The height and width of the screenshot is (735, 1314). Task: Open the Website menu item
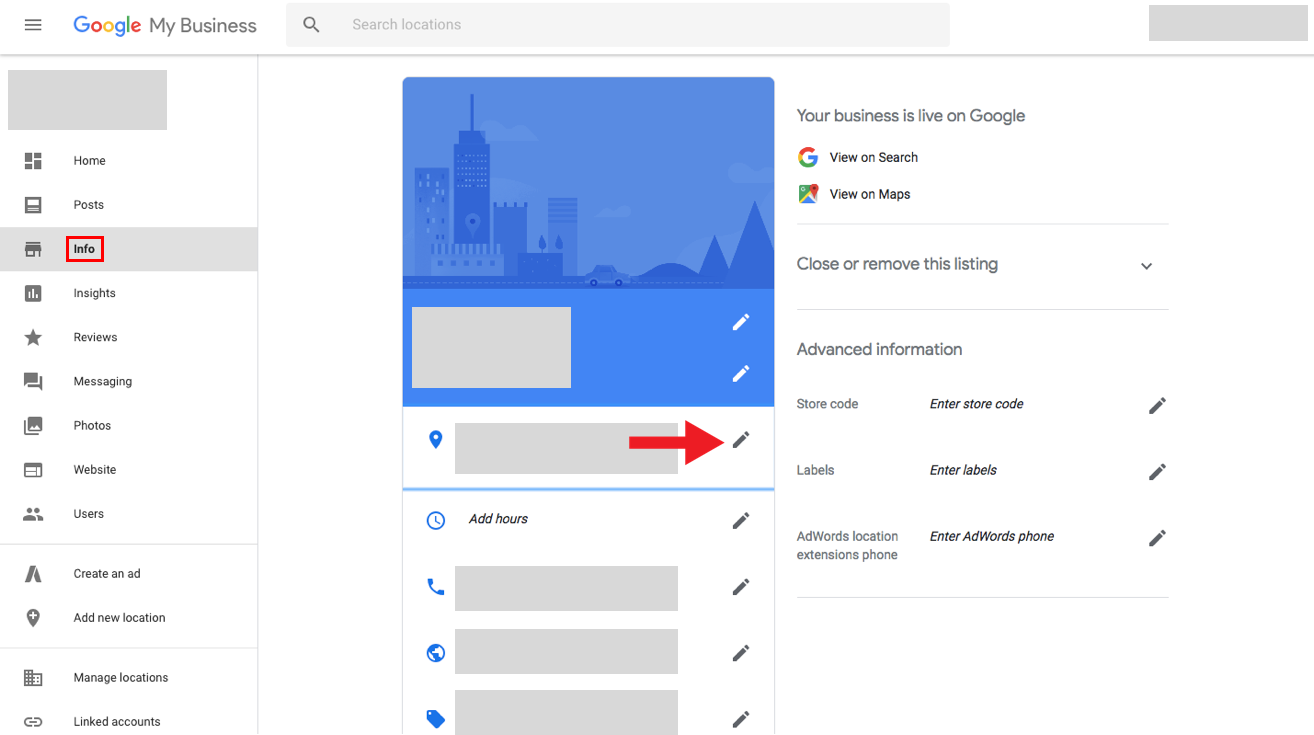[95, 470]
